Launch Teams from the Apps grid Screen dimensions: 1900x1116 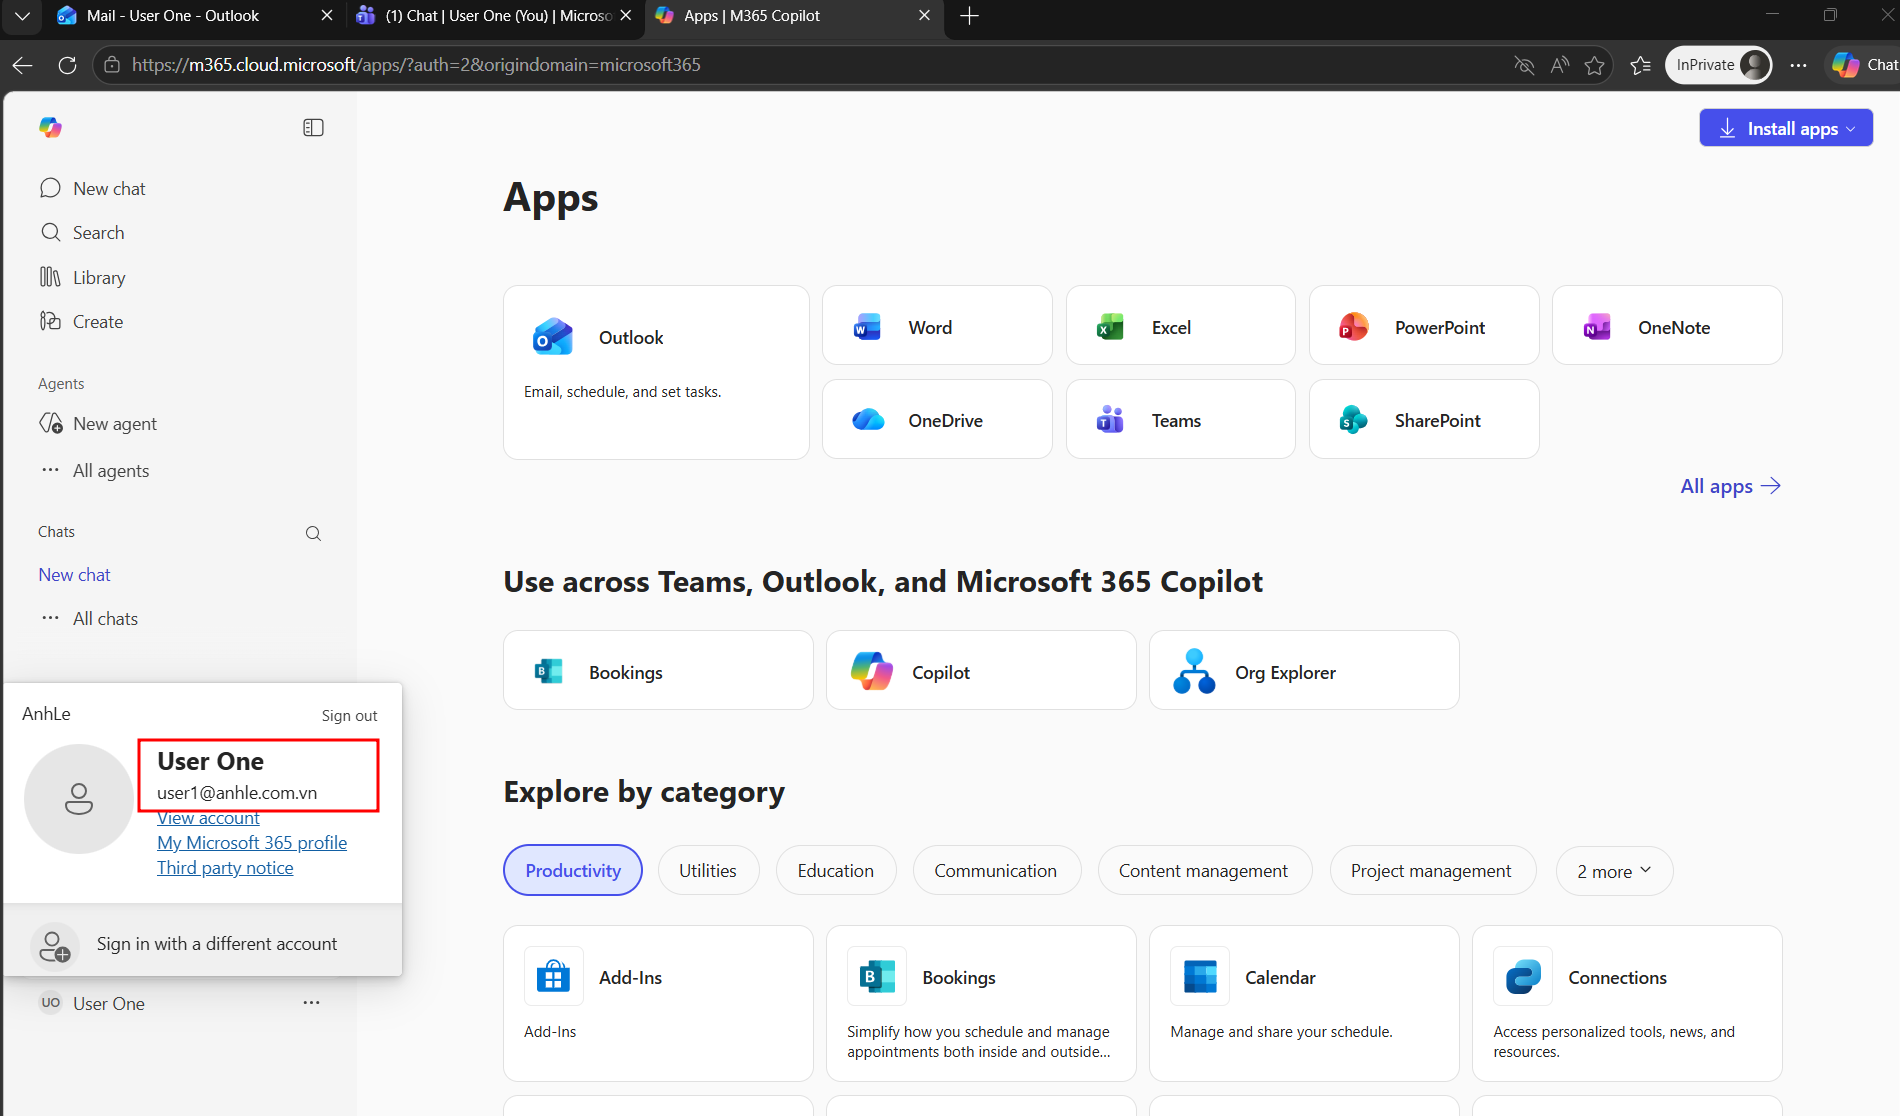click(x=1181, y=419)
